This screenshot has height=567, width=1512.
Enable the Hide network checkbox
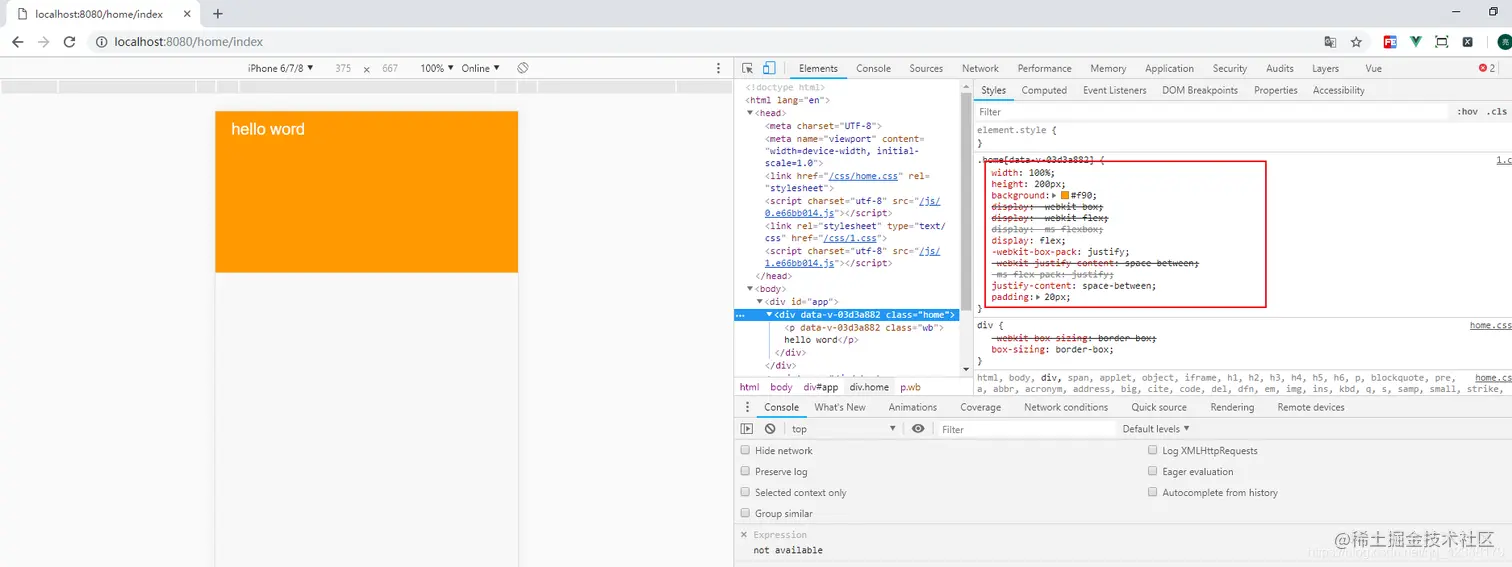(745, 450)
